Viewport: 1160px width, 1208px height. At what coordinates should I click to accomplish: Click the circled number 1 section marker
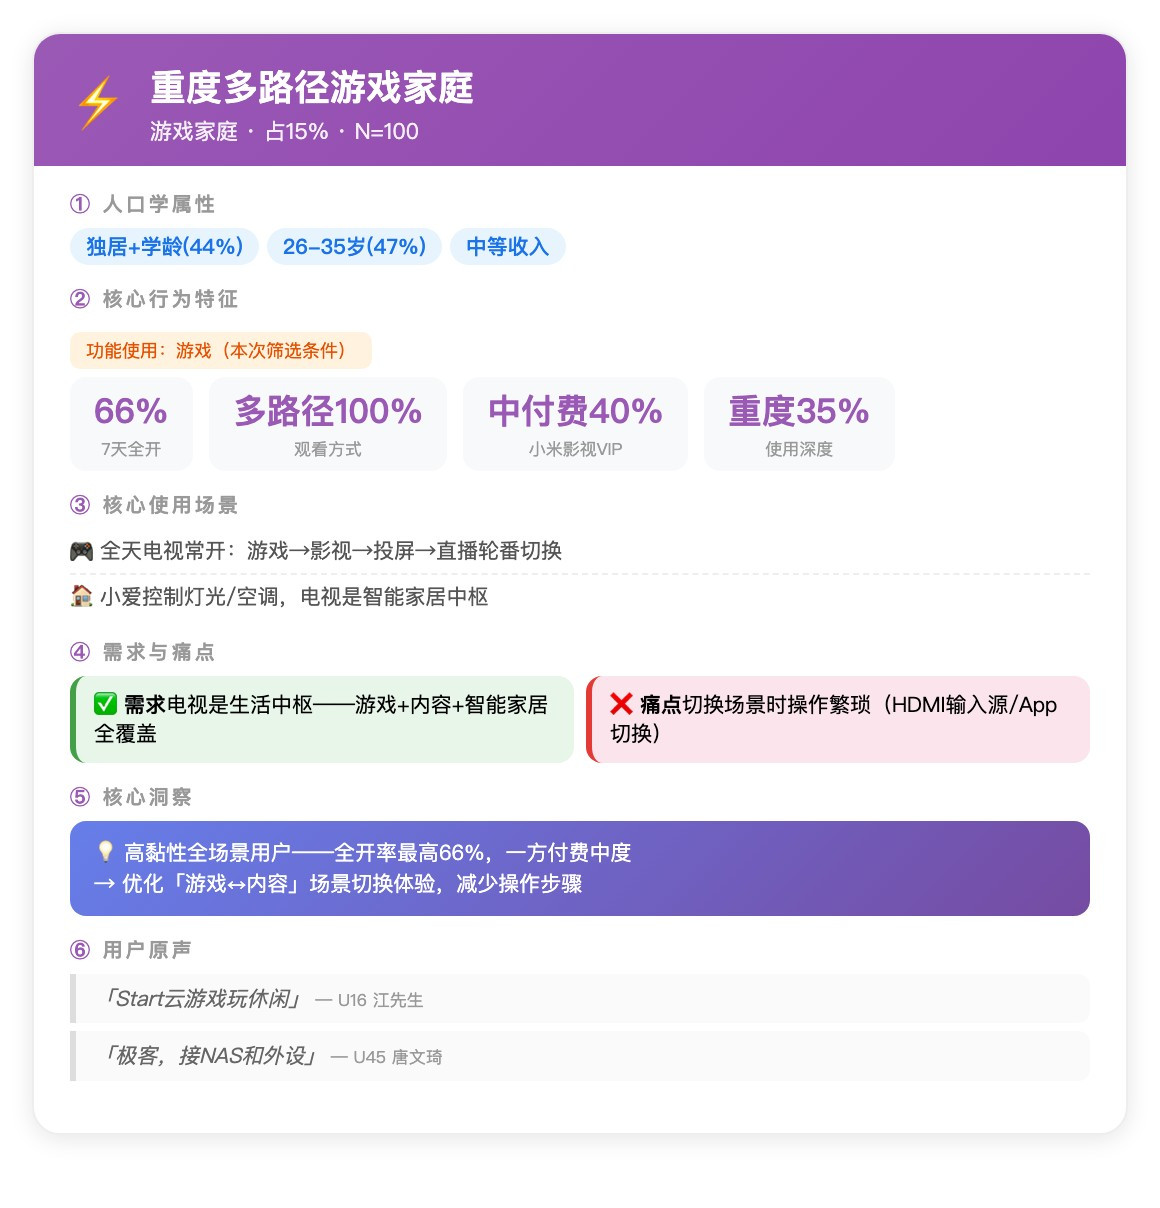[x=80, y=204]
